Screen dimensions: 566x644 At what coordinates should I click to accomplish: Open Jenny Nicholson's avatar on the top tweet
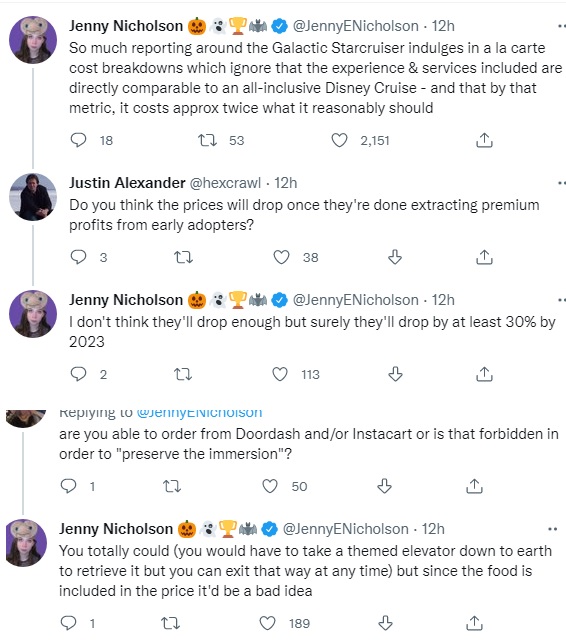33,40
